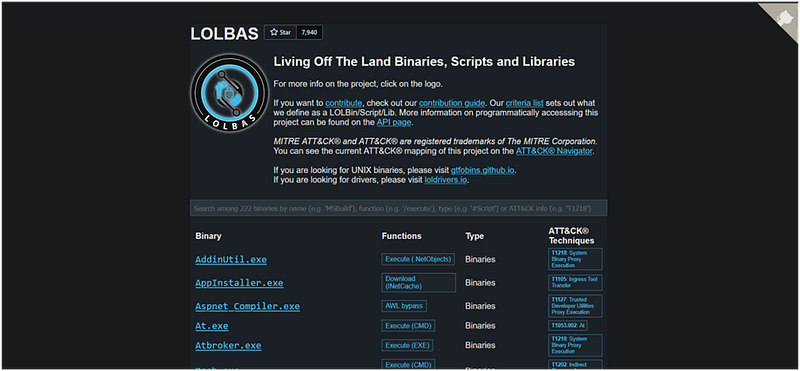Click Binaries type in At.exe row

[x=480, y=326]
